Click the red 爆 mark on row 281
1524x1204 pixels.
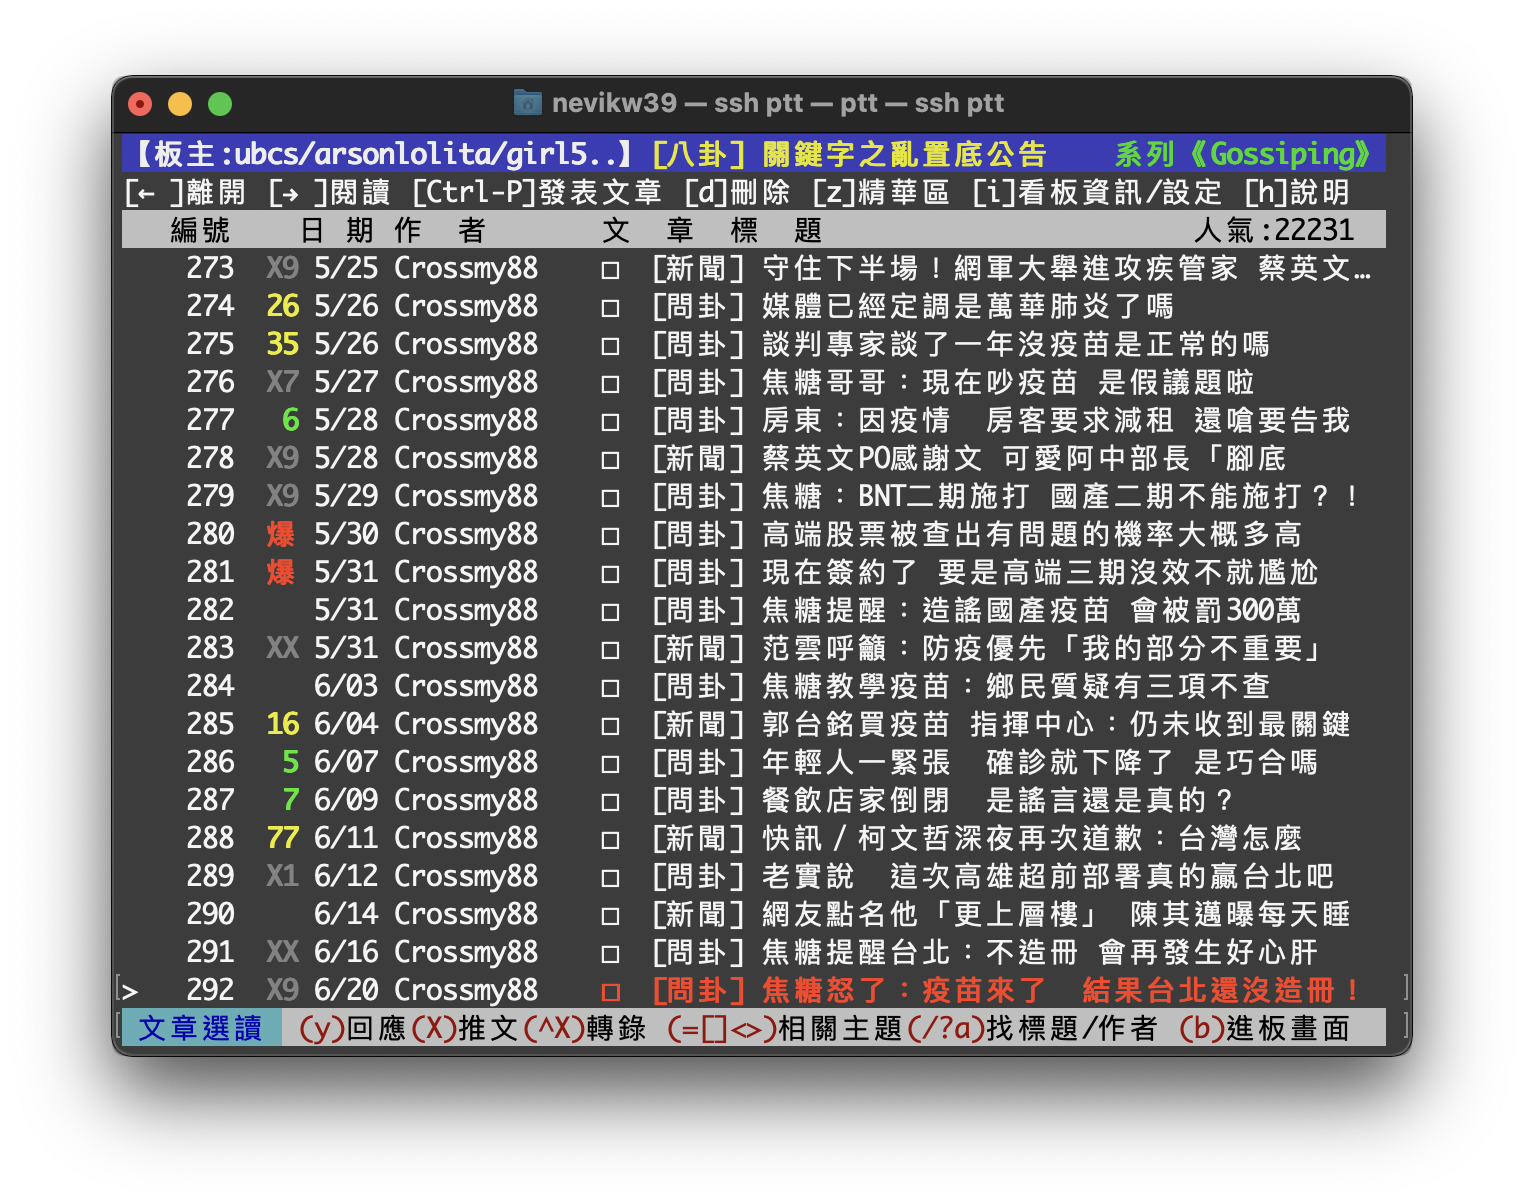click(281, 572)
